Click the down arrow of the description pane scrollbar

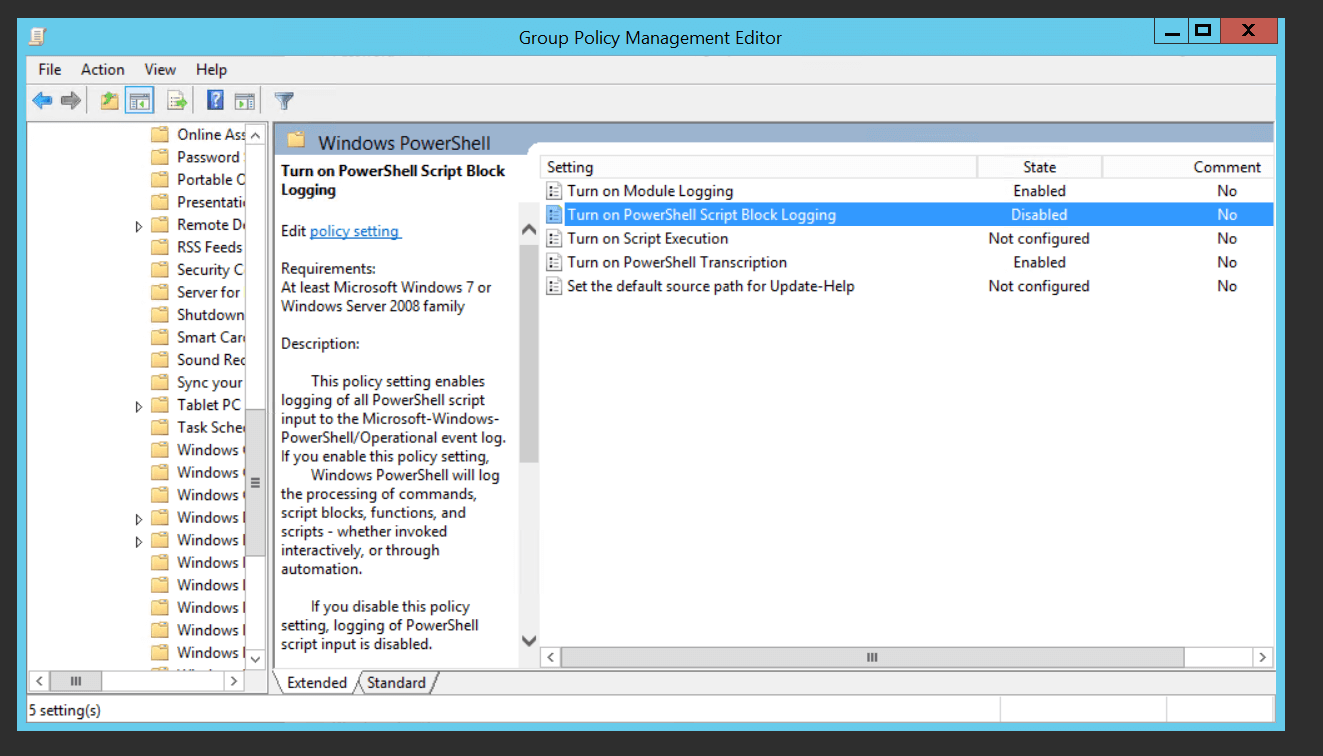coord(529,641)
